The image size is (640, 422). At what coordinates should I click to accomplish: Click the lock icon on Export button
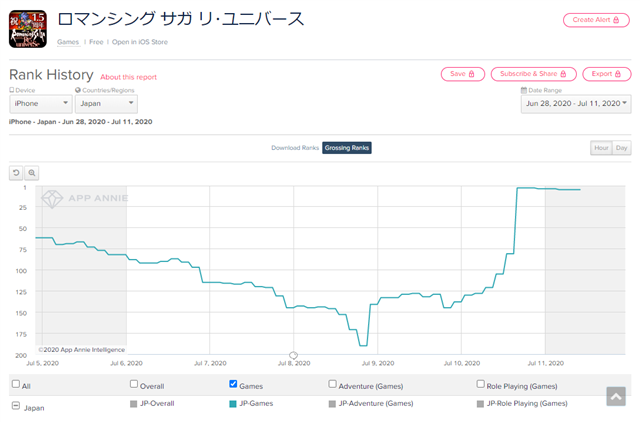click(x=618, y=74)
